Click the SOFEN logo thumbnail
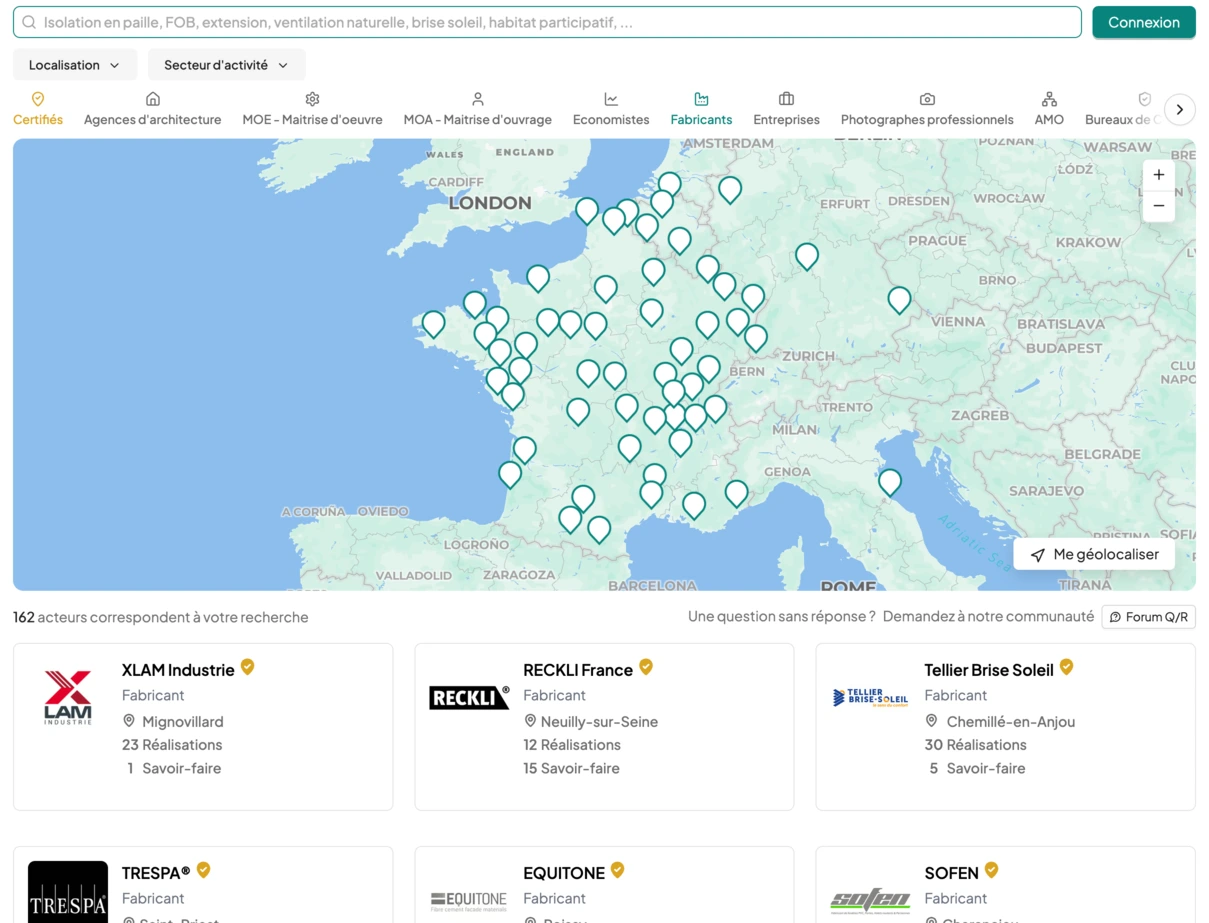Screen dimensions: 1209x923 coord(870,901)
